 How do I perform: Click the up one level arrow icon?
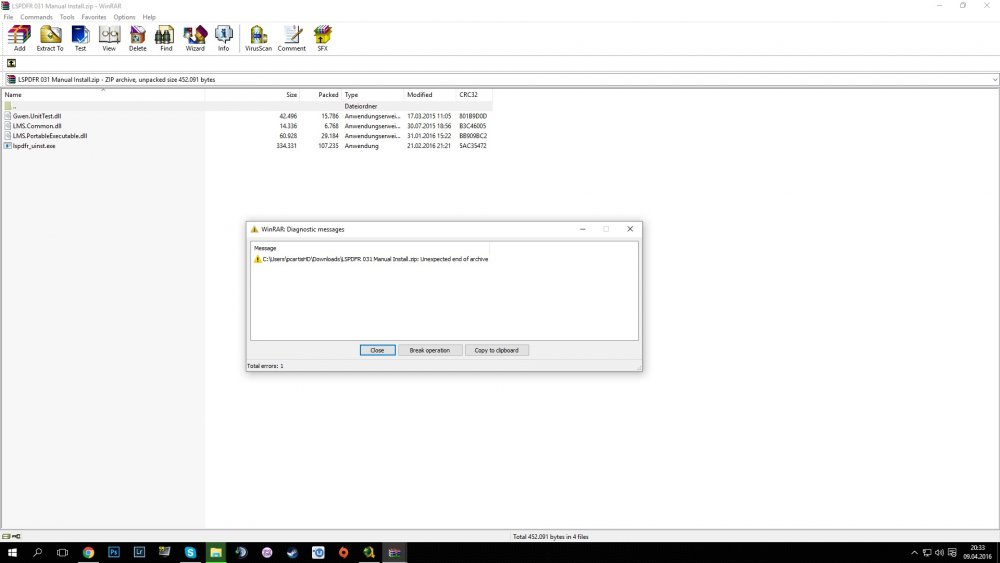pyautogui.click(x=11, y=63)
